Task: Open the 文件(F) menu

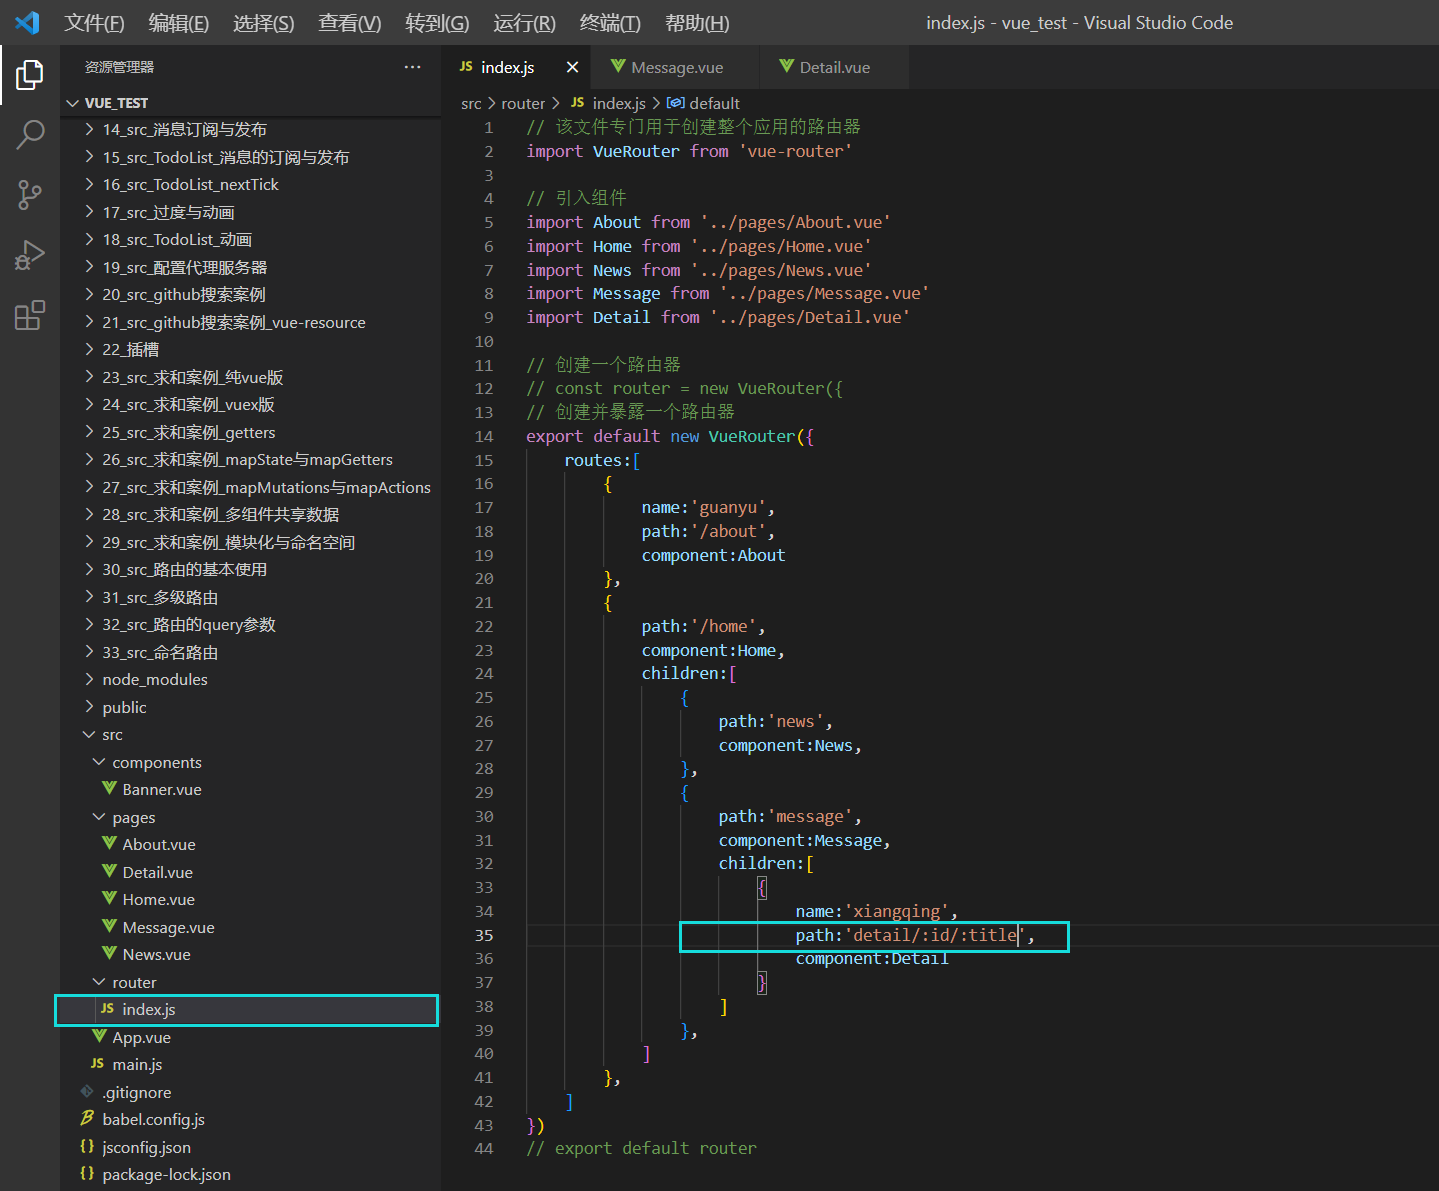Action: (x=94, y=23)
